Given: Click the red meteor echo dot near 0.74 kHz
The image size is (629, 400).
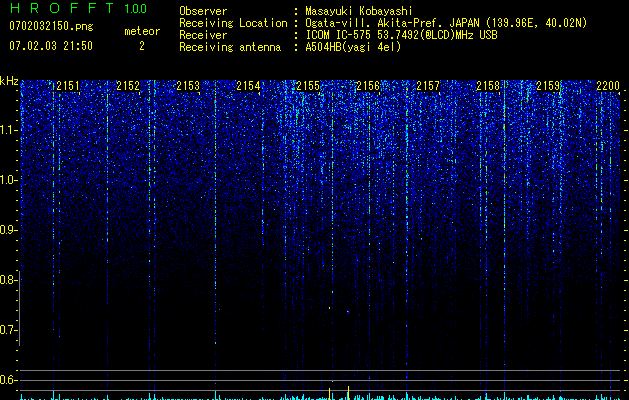Looking at the screenshot, I should click(348, 312).
